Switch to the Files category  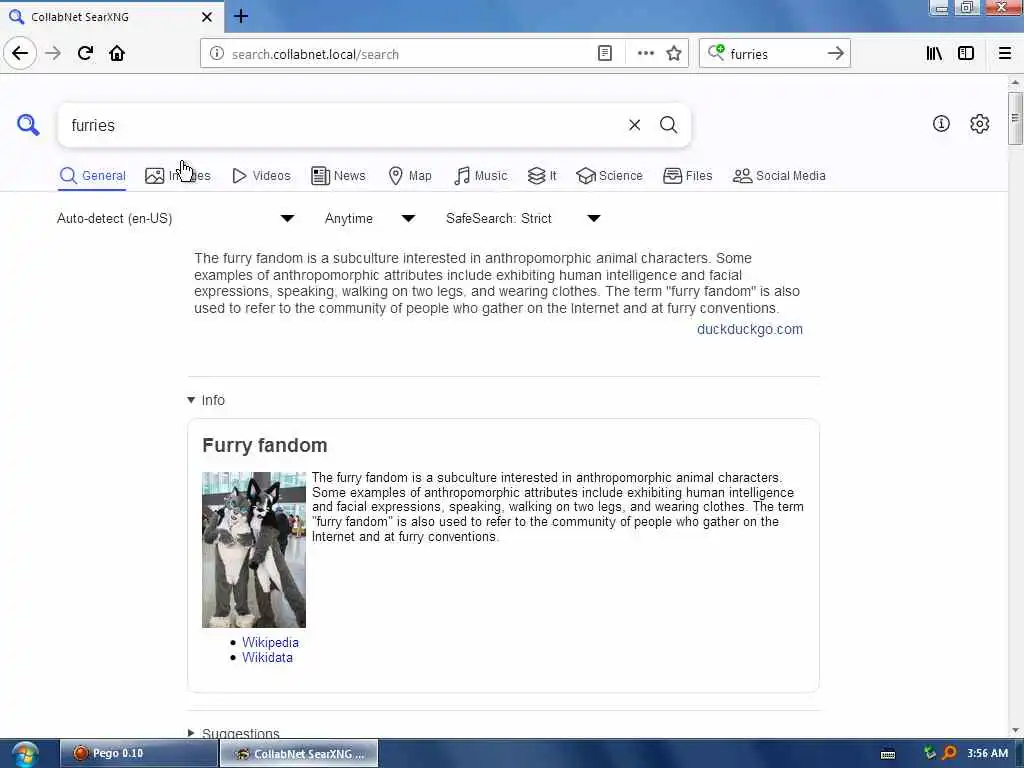[688, 176]
